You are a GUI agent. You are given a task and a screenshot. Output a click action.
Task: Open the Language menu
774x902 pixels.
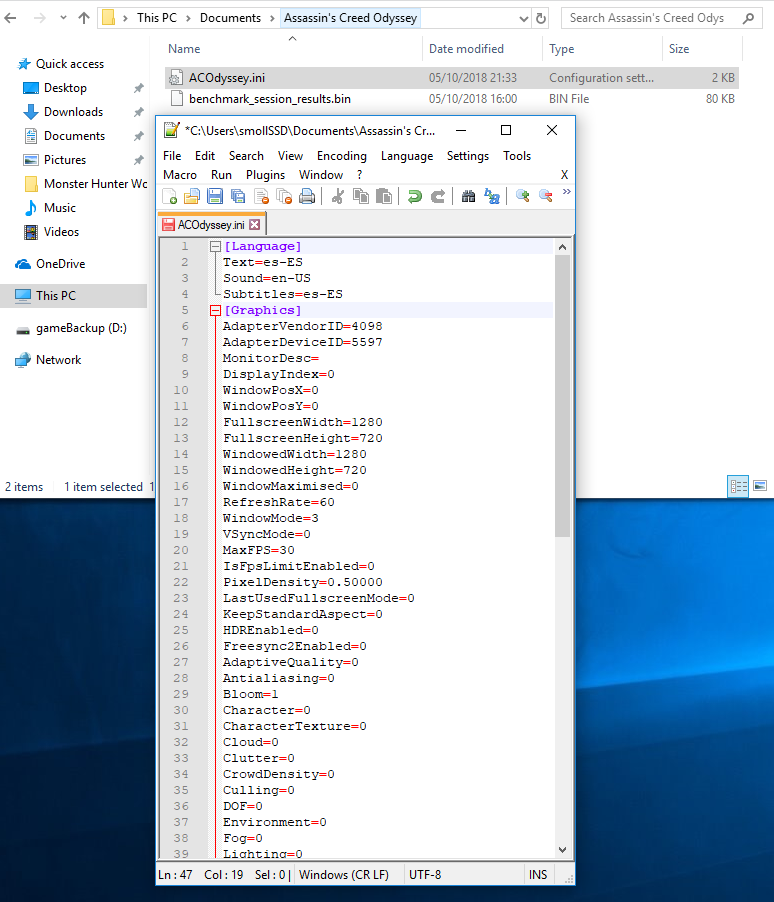click(x=407, y=156)
